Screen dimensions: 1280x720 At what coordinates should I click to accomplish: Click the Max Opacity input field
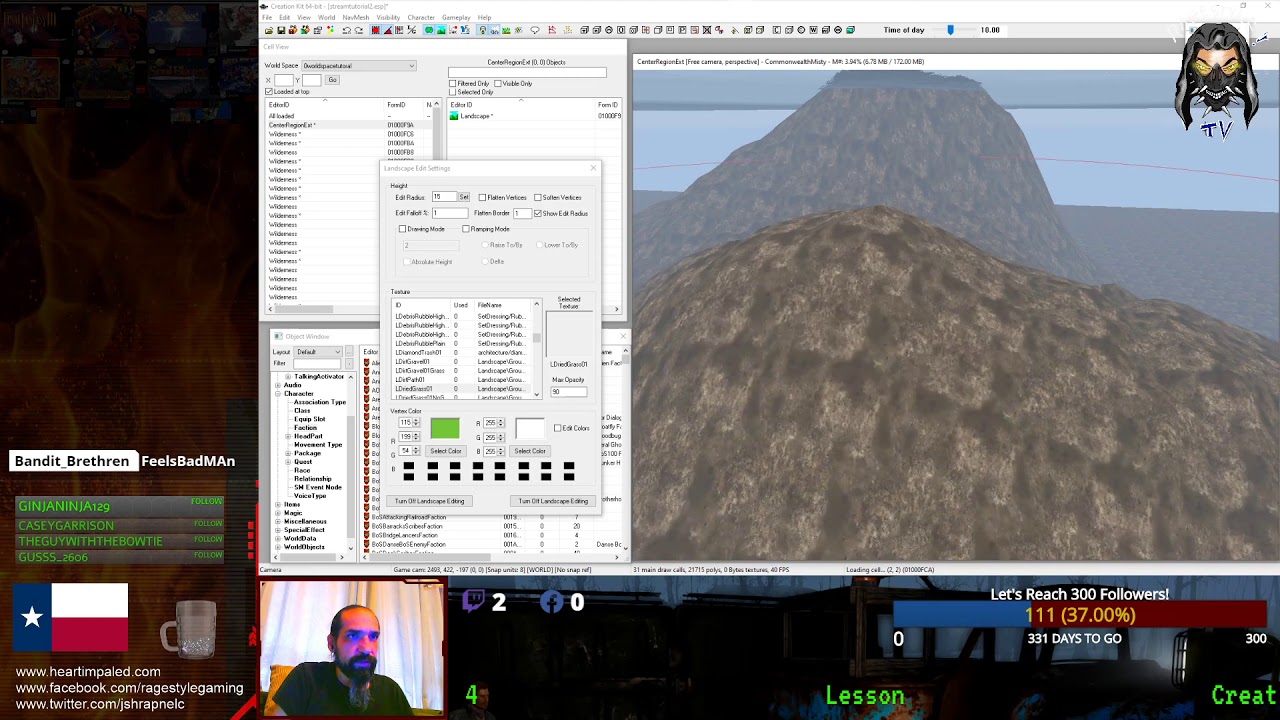[x=569, y=391]
